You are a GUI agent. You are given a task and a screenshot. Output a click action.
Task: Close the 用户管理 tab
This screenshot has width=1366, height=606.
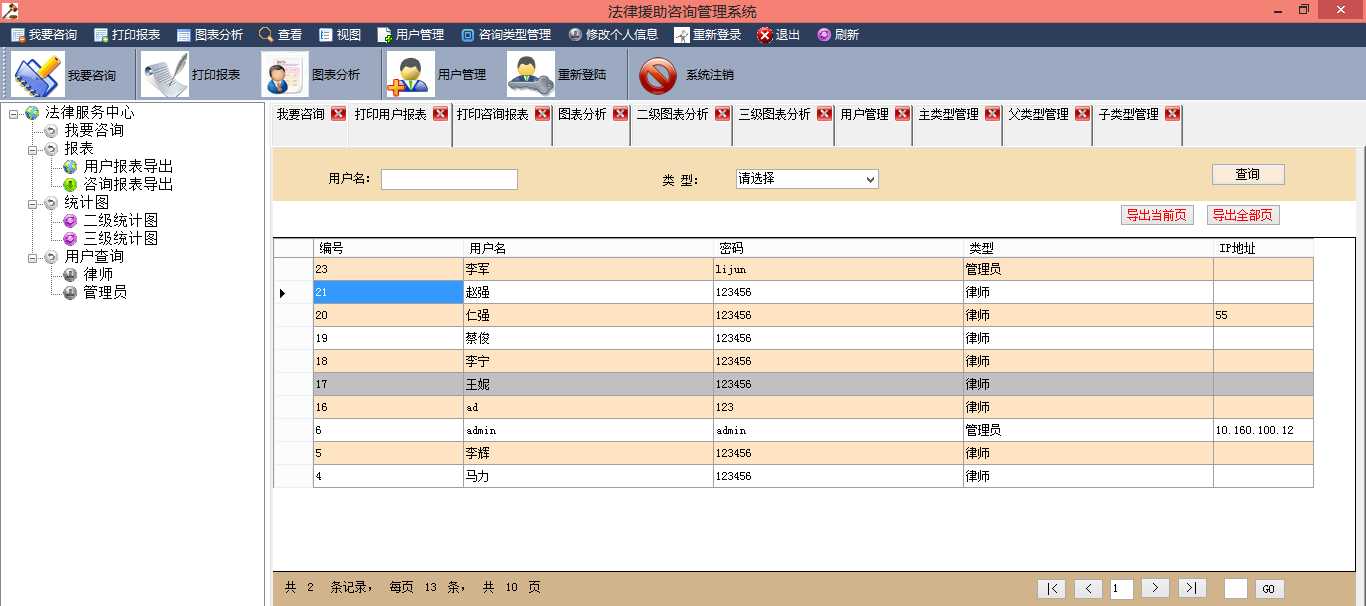(903, 114)
